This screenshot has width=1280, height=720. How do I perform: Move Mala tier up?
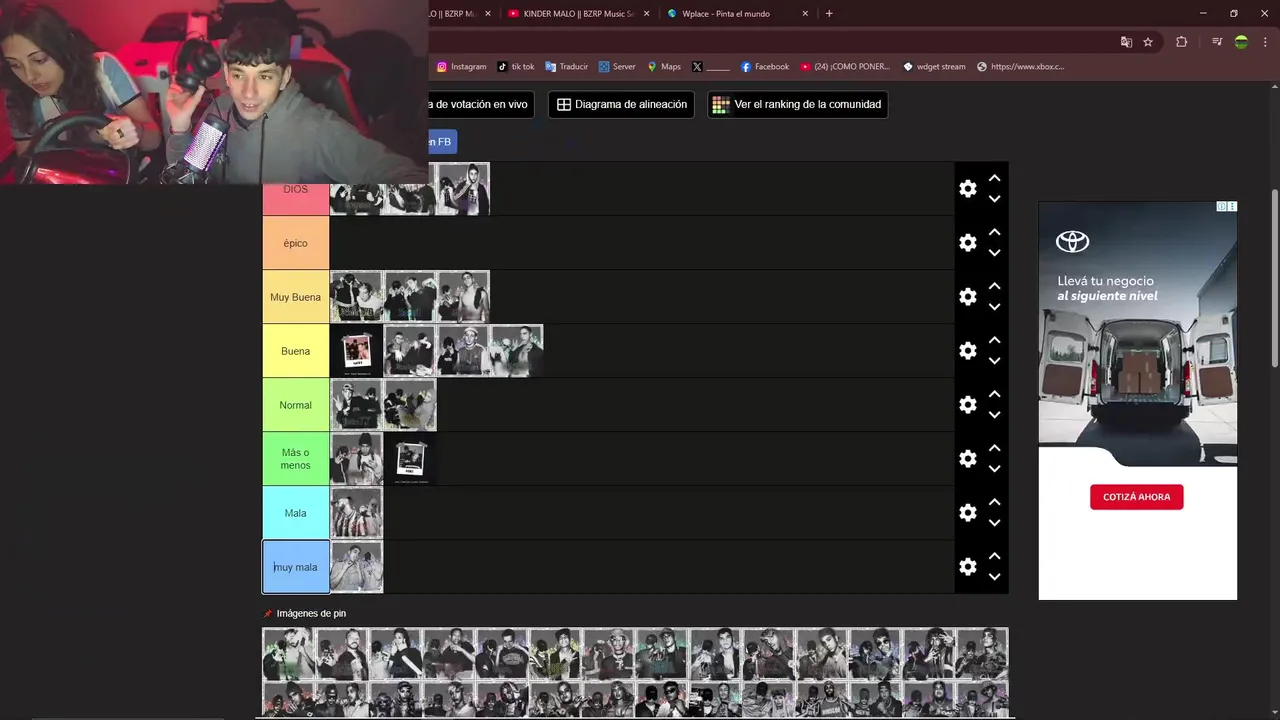[994, 502]
